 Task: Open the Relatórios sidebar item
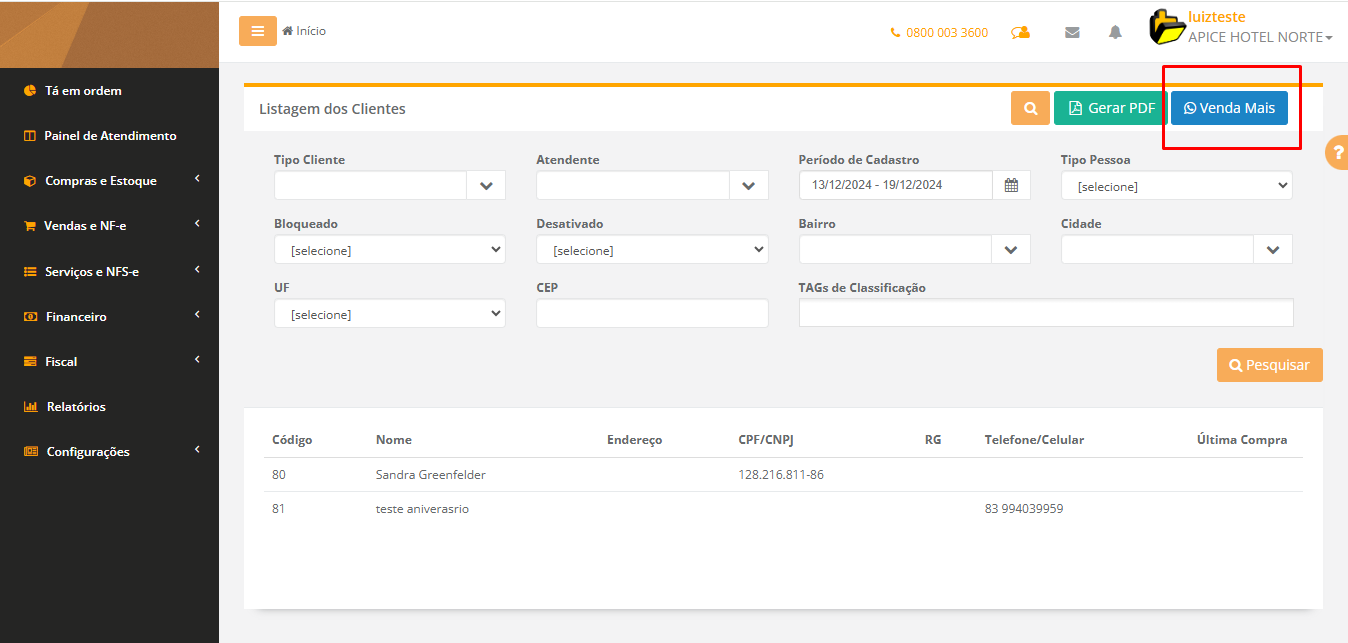pyautogui.click(x=76, y=407)
